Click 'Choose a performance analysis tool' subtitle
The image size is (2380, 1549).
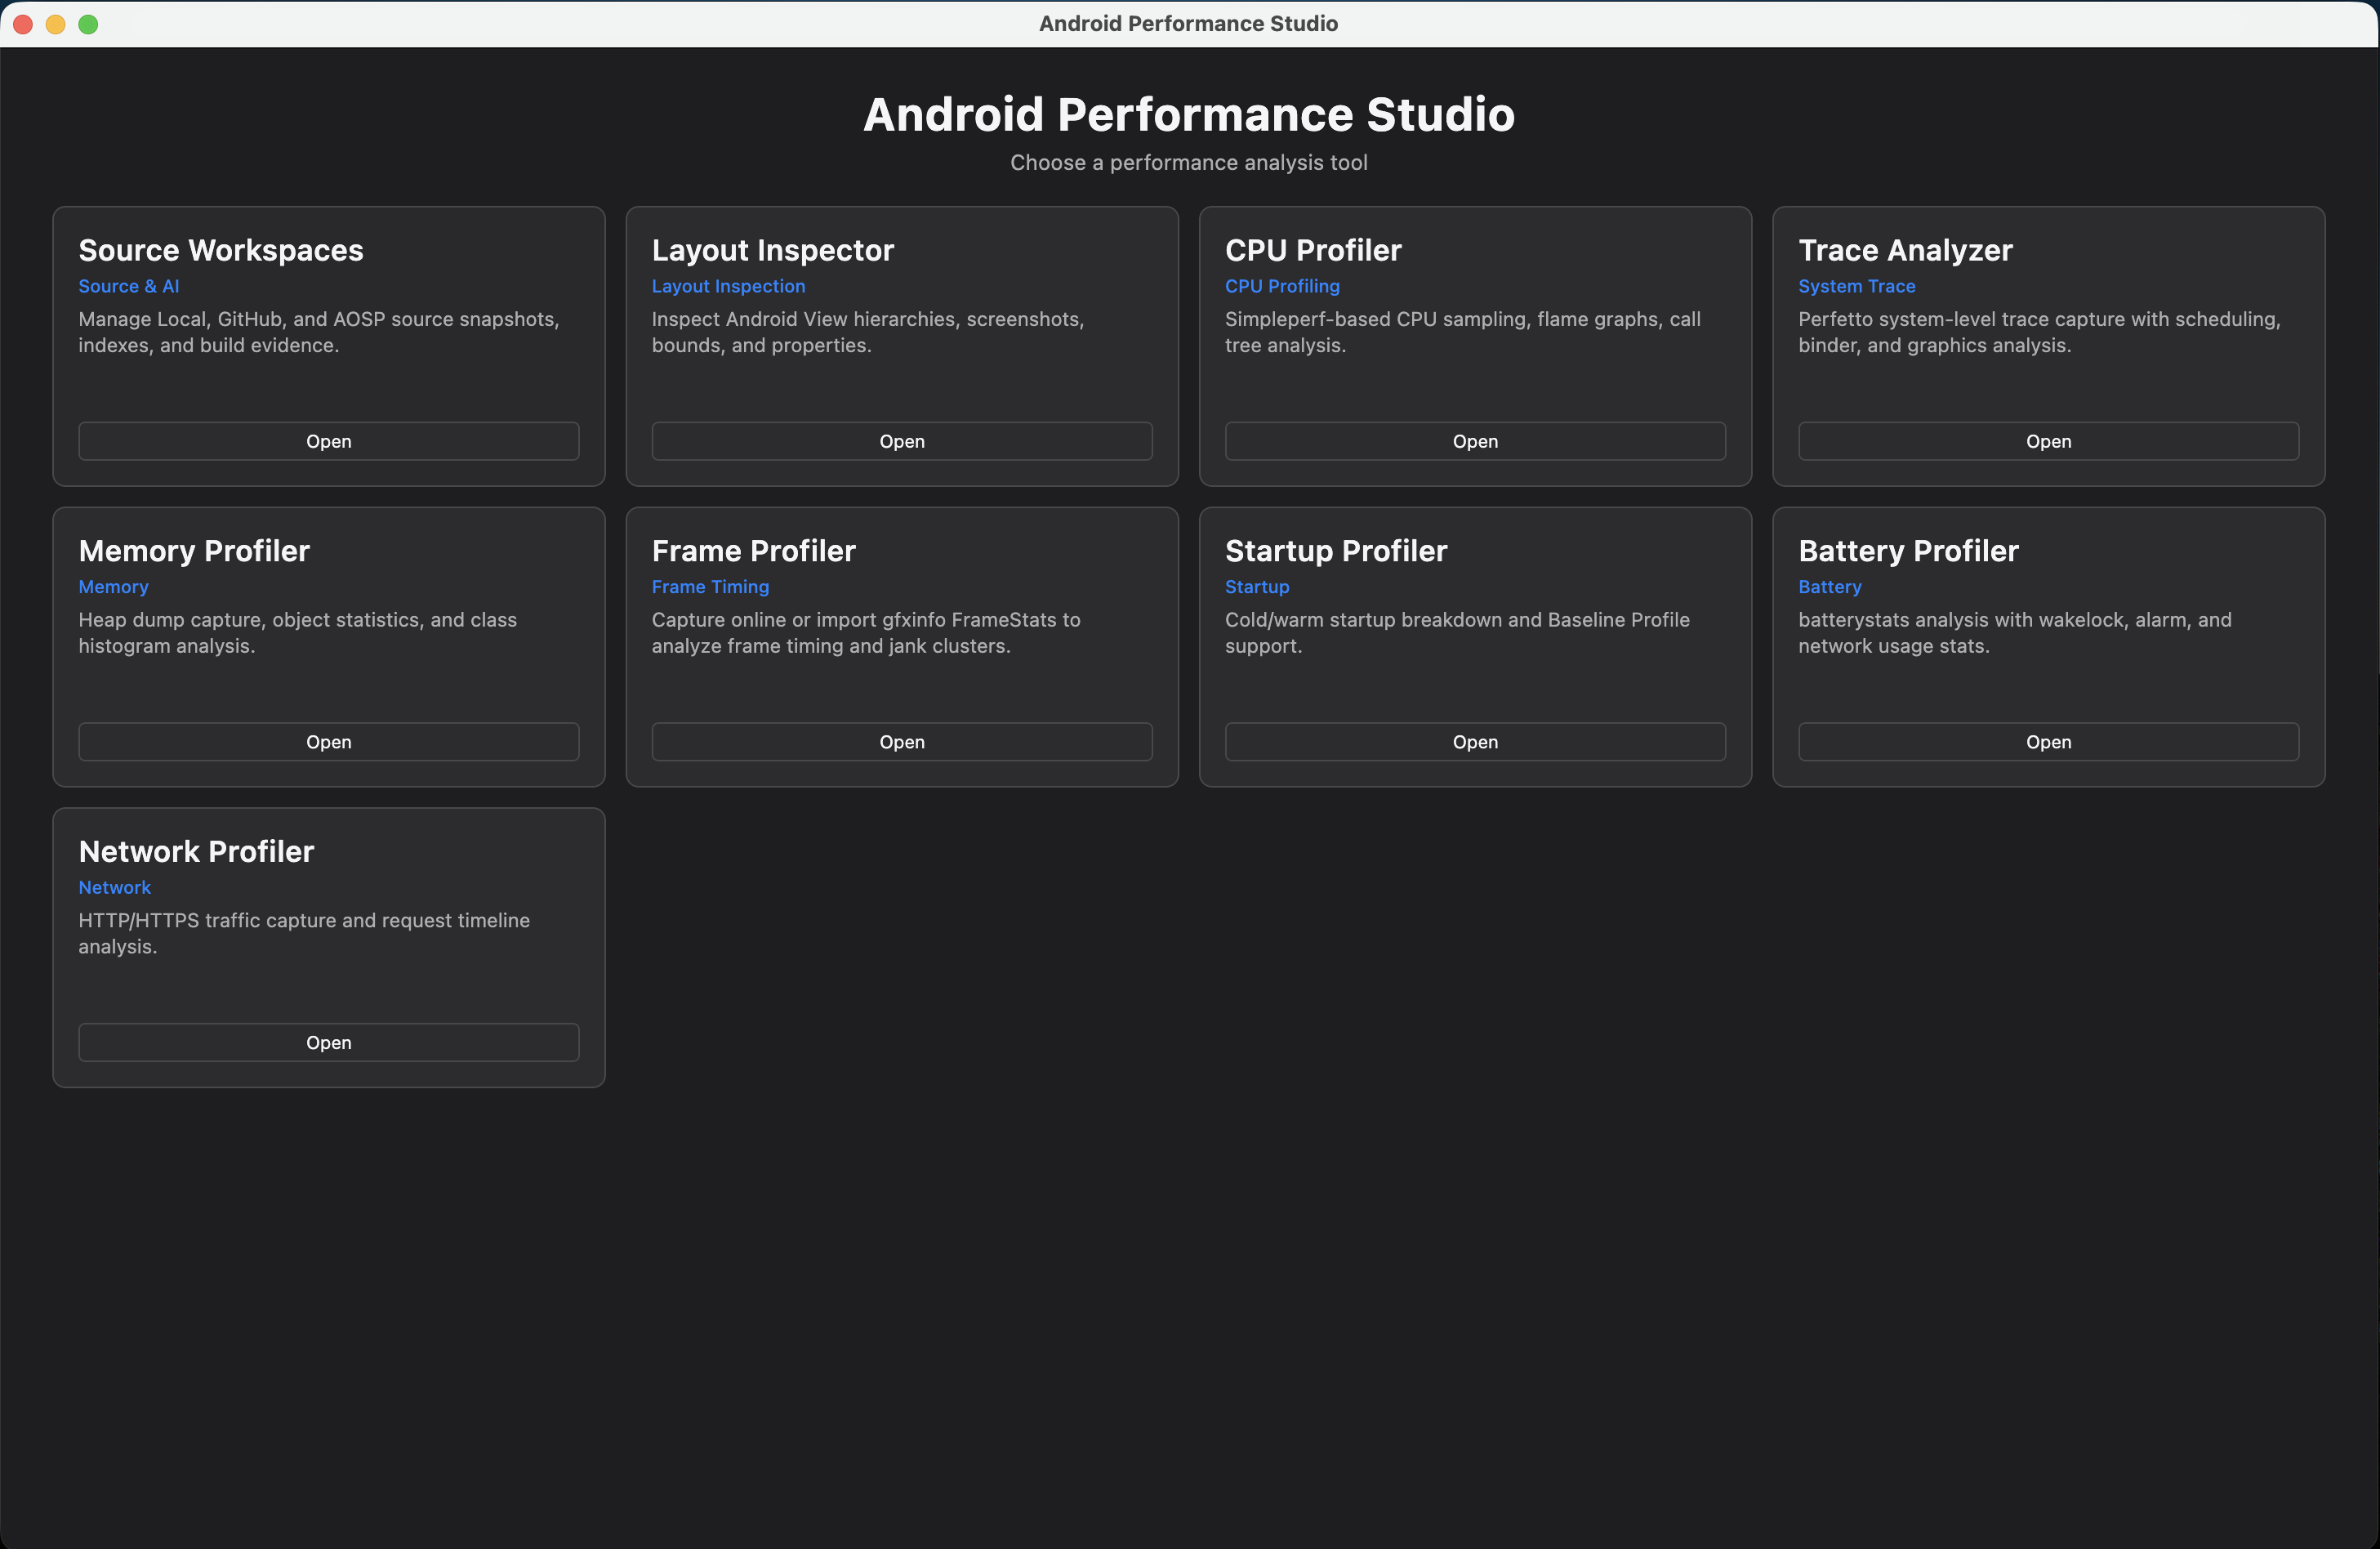point(1189,163)
